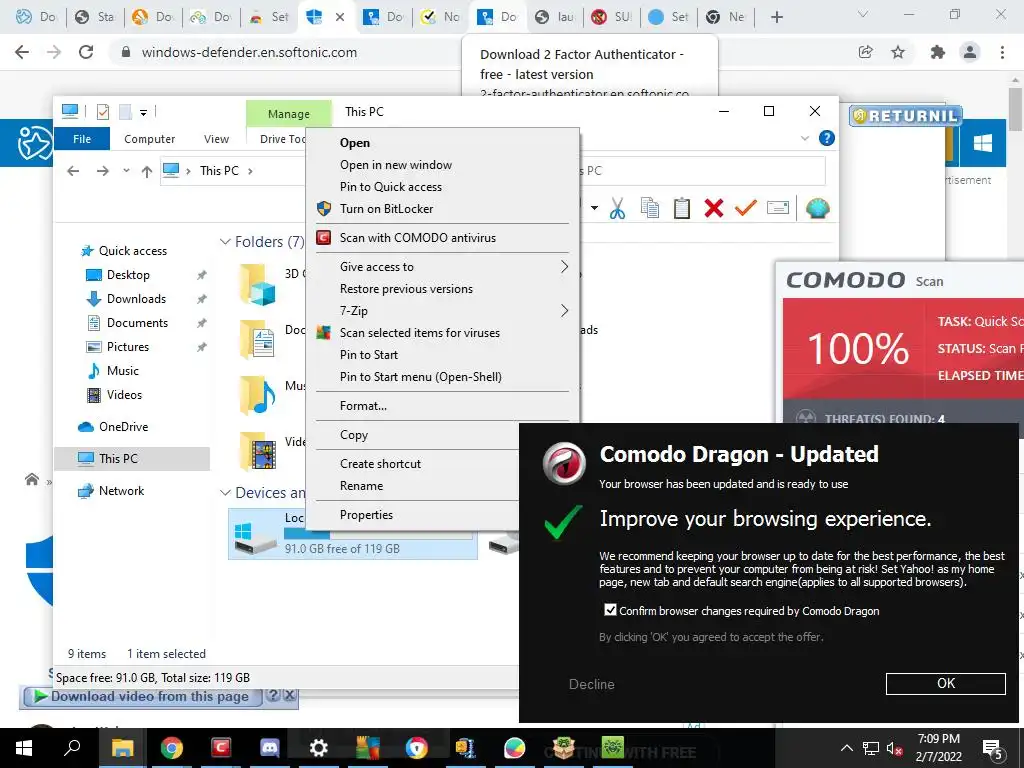Click the share page icon in Chrome
Screen dimensions: 1024x768
[x=866, y=52]
